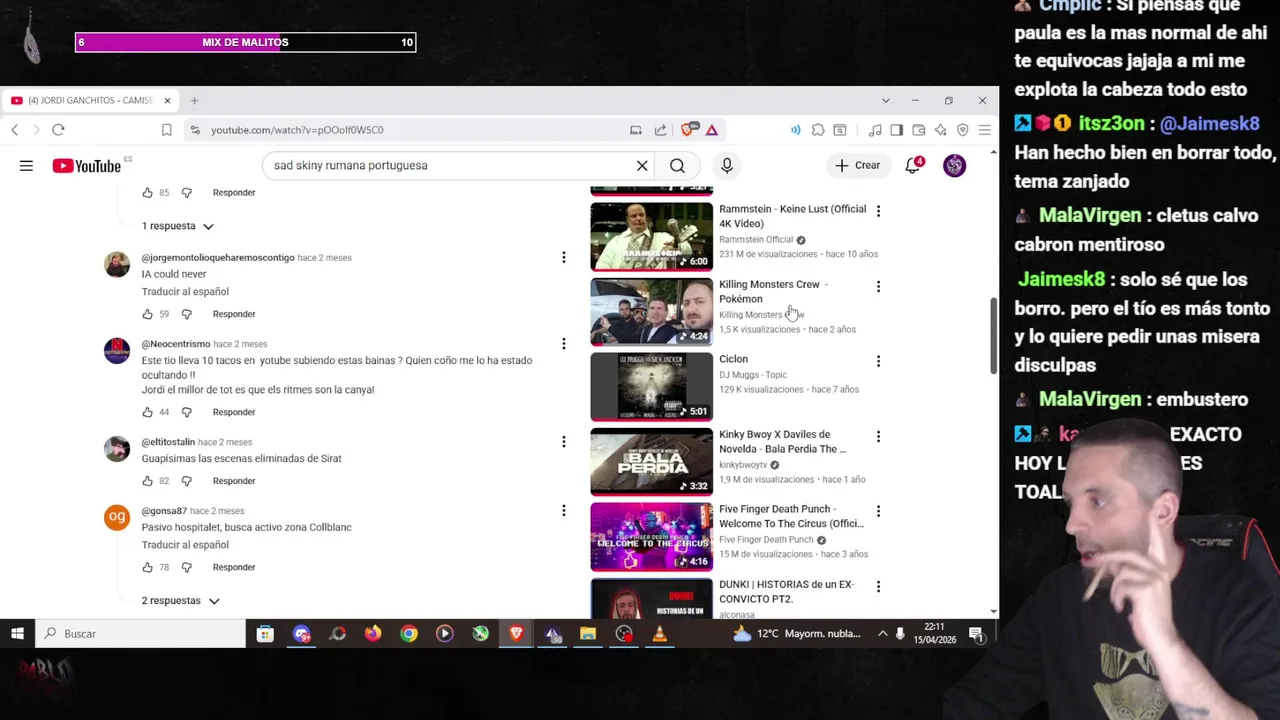Focus the YouTube search box
The height and width of the screenshot is (720, 1280).
(450, 165)
